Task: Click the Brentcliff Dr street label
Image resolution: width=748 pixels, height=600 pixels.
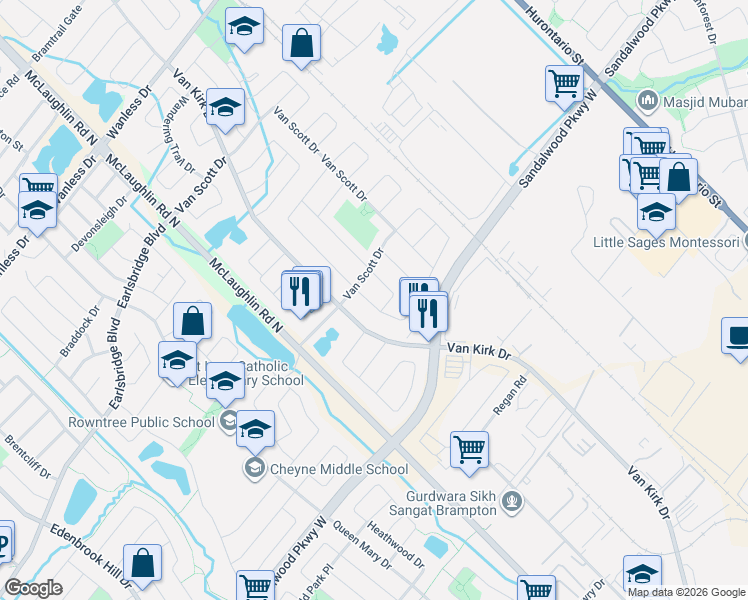Action: 28,456
